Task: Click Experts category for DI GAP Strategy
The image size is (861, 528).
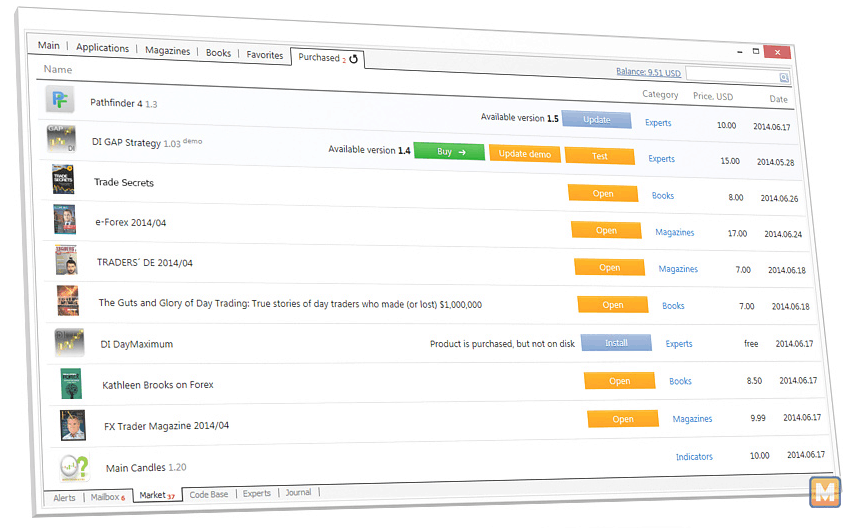Action: click(661, 159)
